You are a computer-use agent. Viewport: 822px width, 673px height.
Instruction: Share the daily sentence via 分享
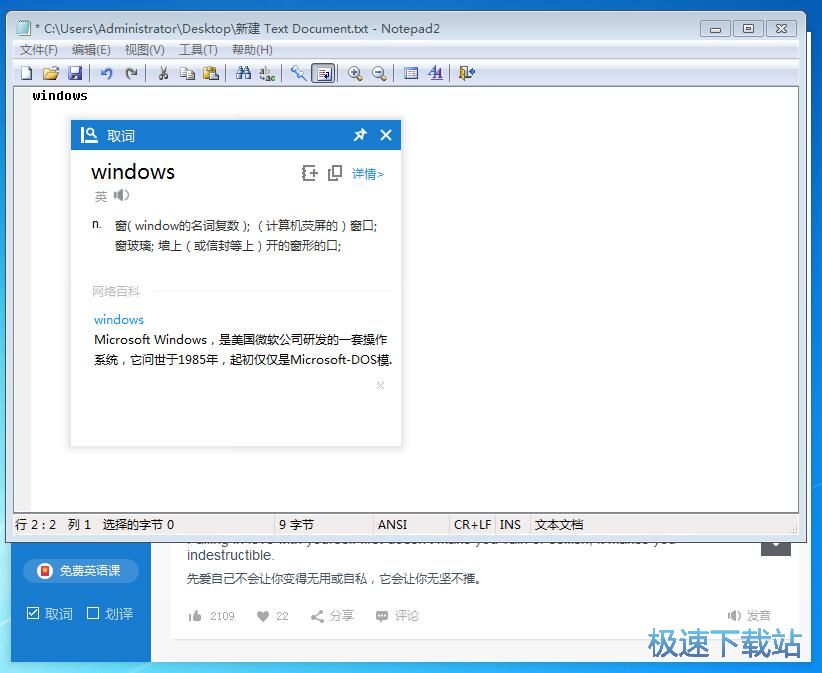coord(333,616)
